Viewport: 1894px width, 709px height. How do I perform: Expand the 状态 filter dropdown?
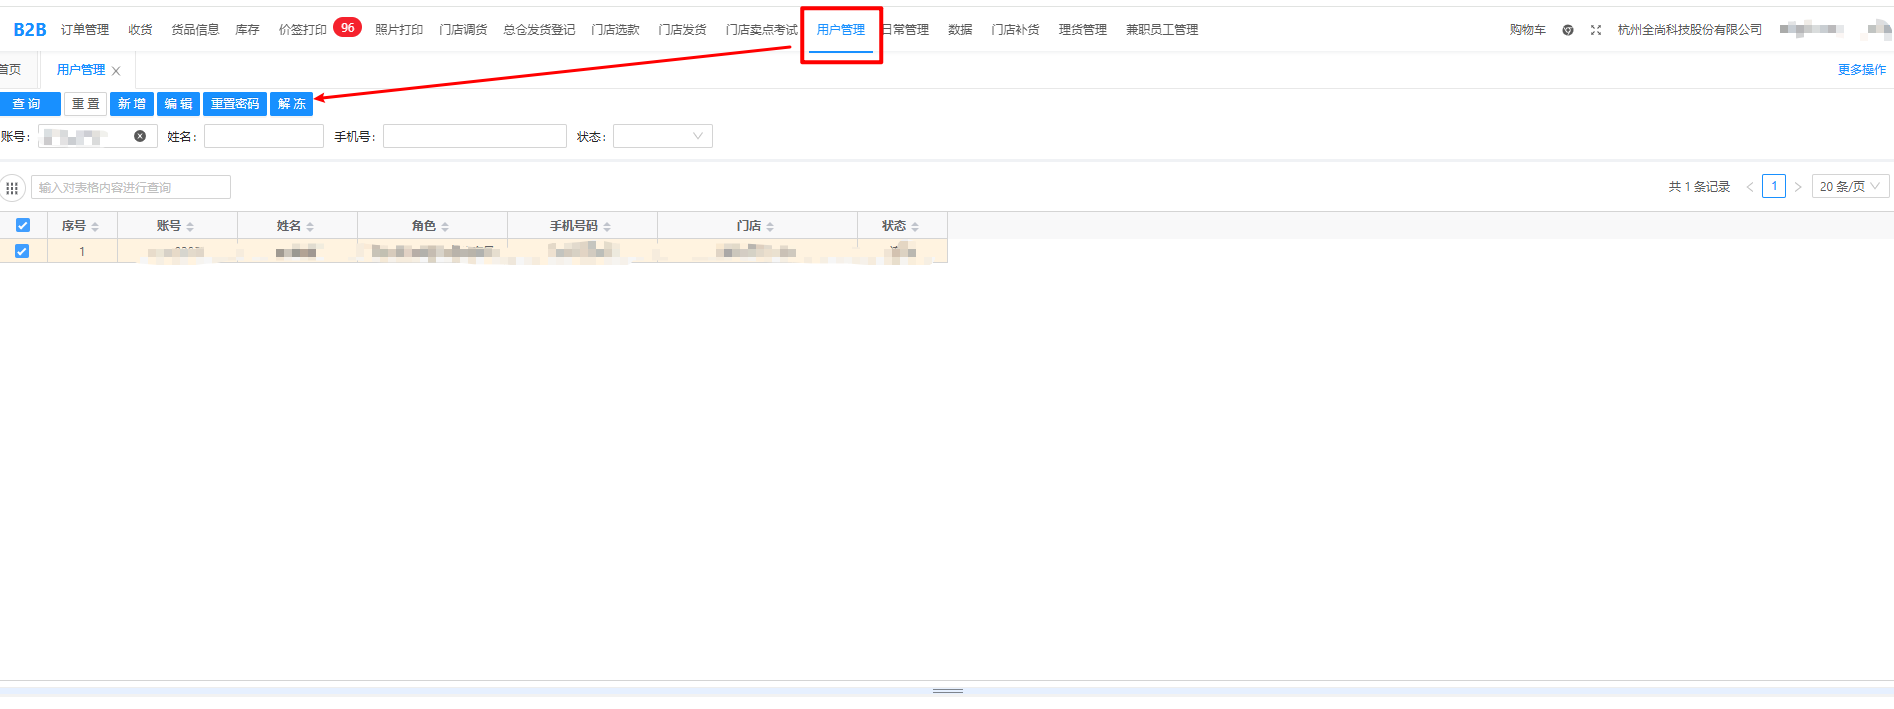point(662,136)
